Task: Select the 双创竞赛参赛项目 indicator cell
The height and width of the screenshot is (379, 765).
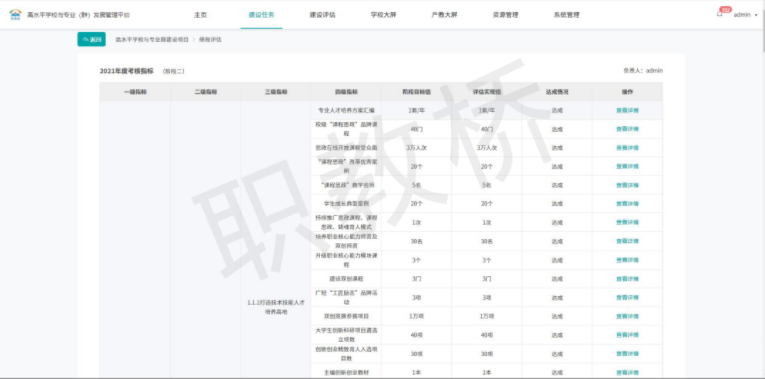Action: click(346, 316)
